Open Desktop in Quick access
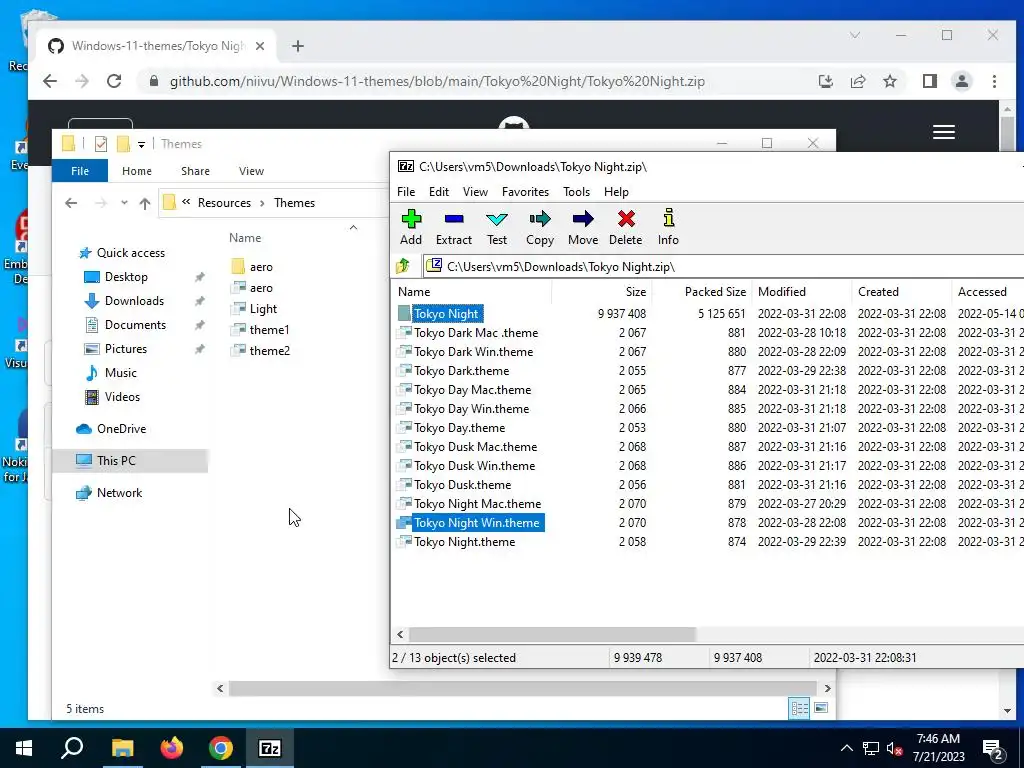This screenshot has height=768, width=1024. pyautogui.click(x=125, y=277)
